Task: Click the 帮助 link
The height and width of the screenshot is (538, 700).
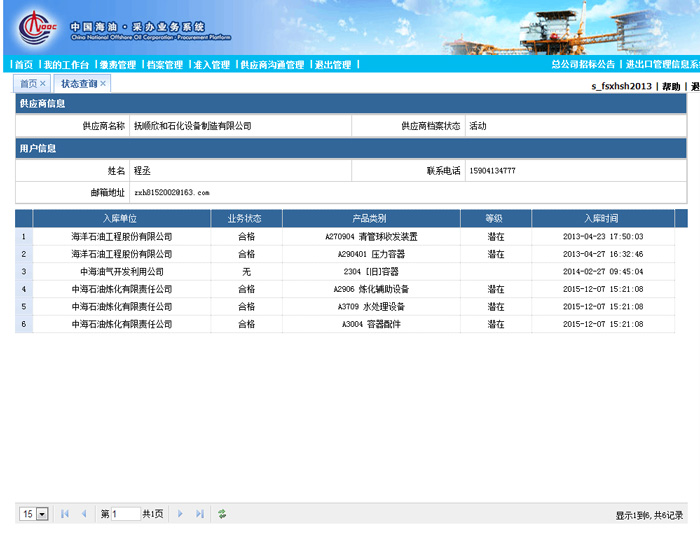Action: (671, 87)
